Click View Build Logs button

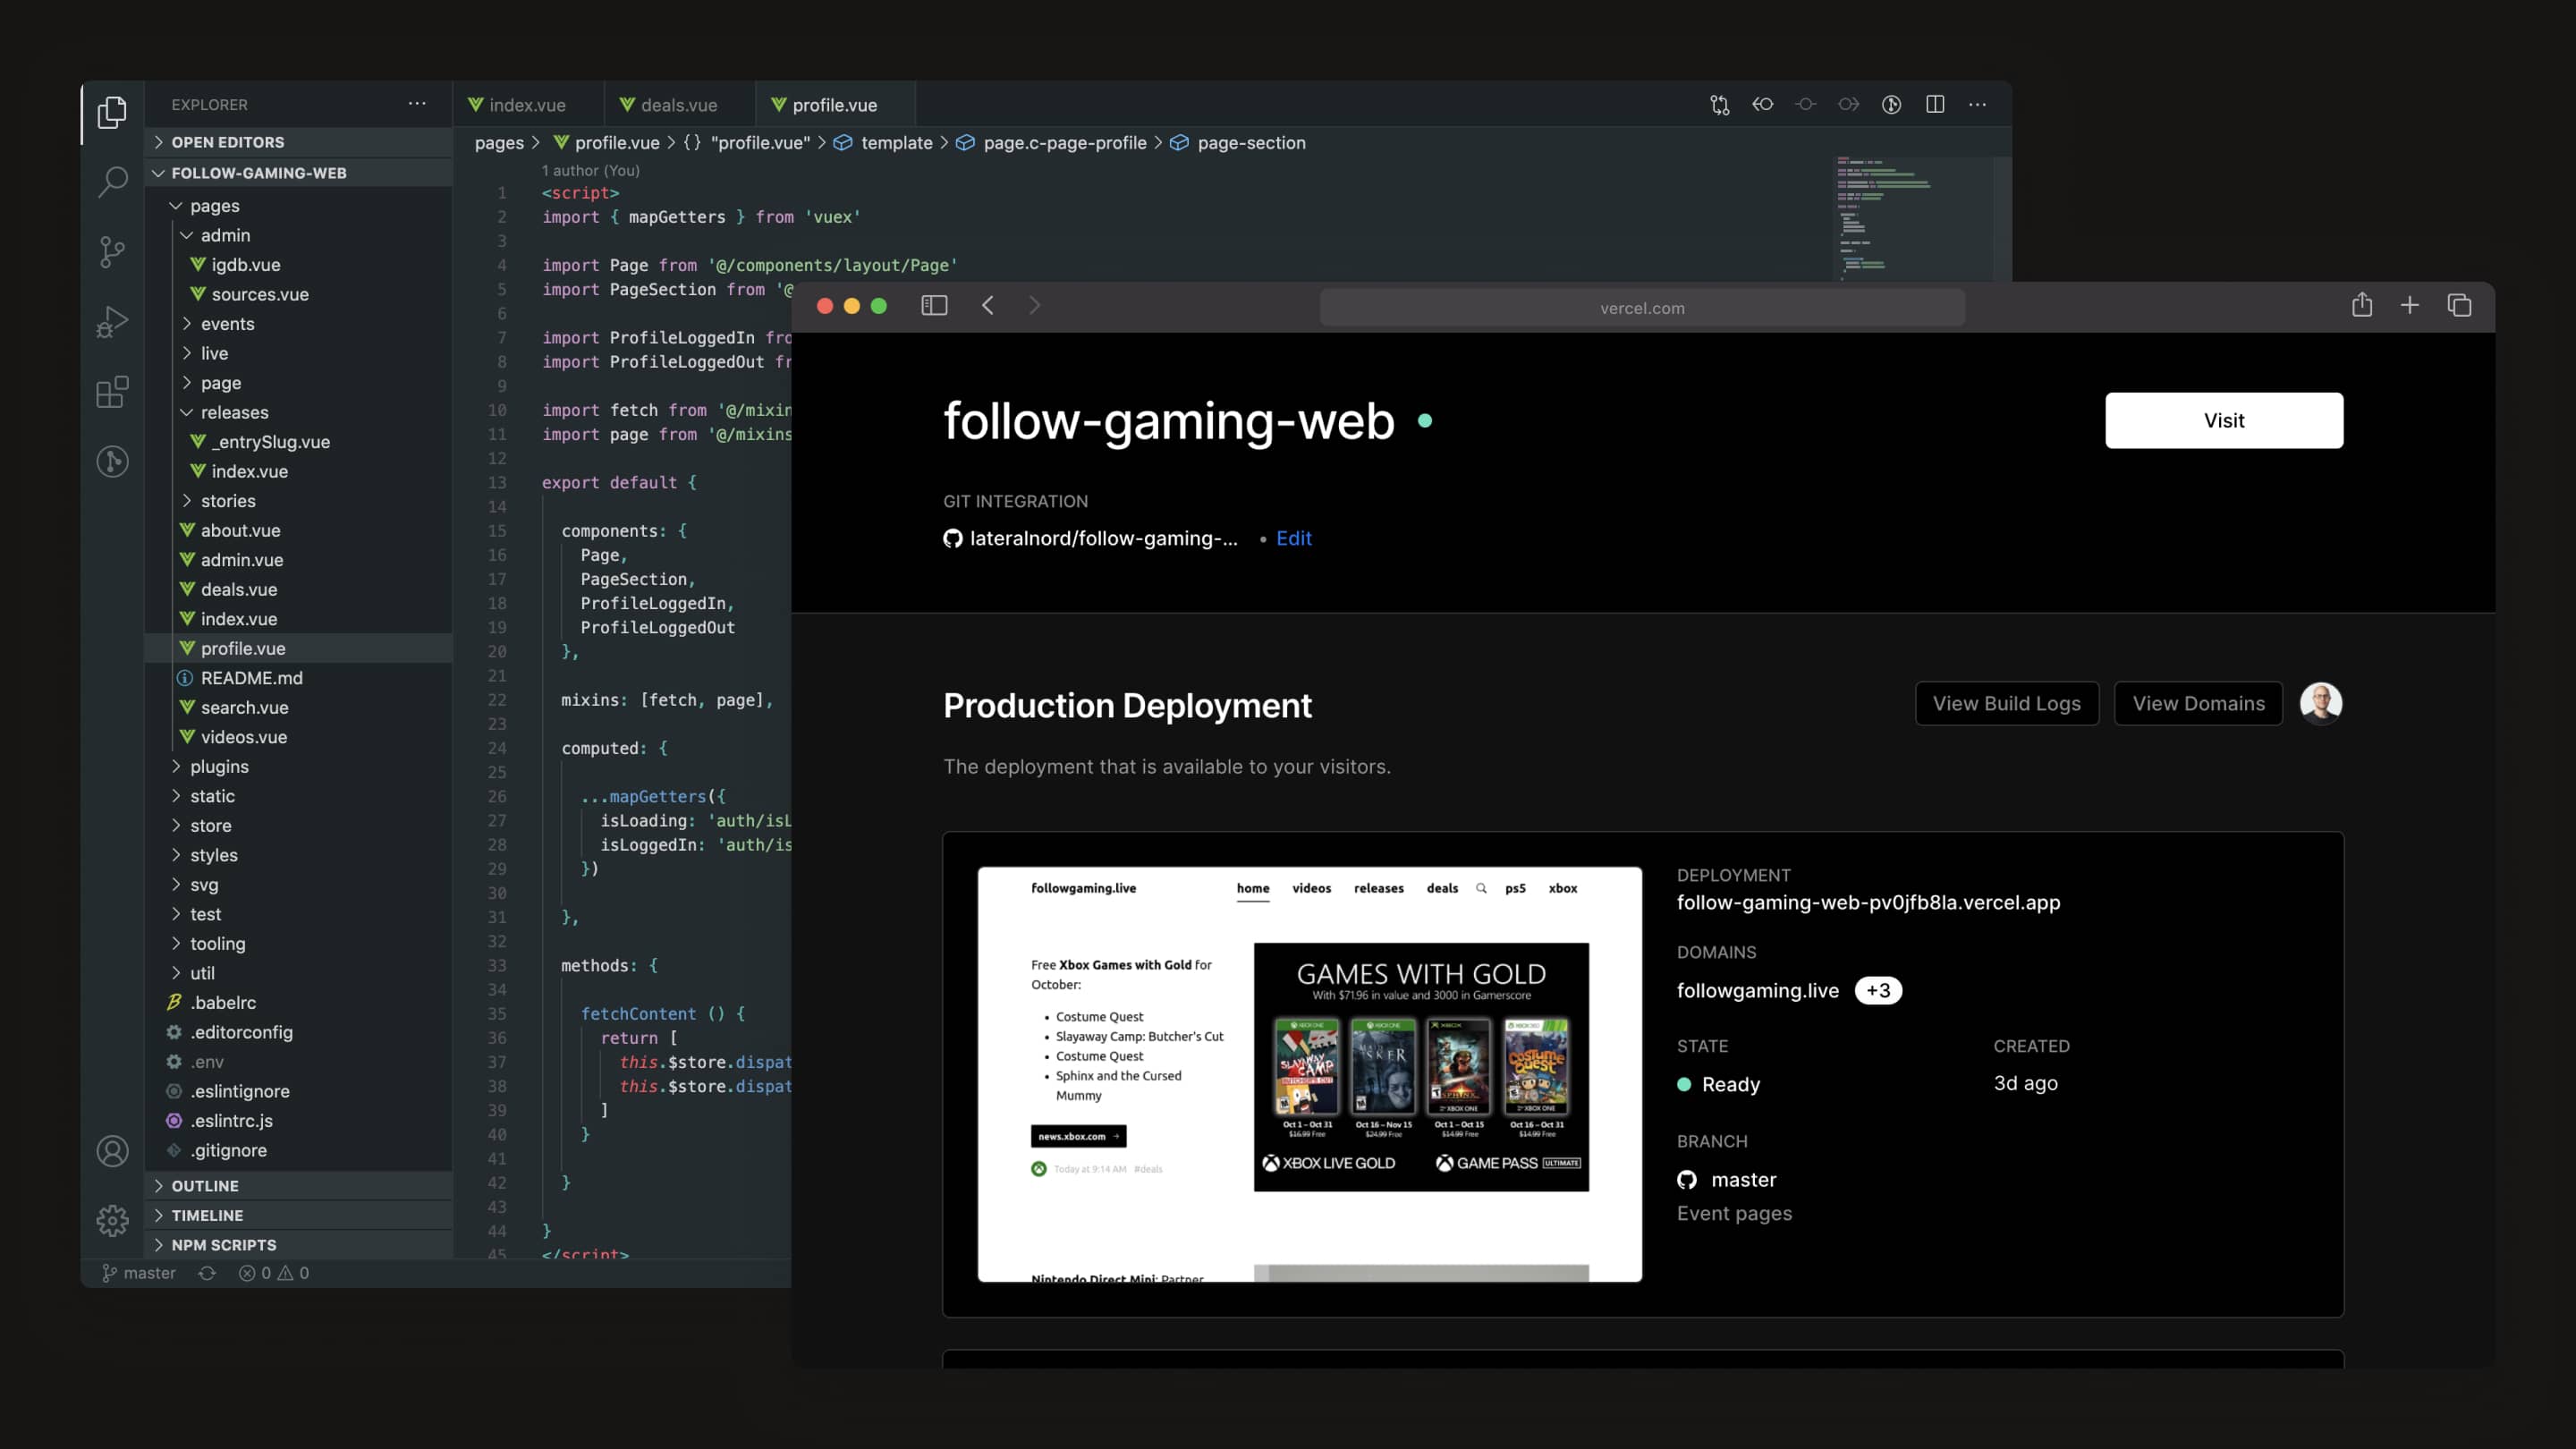[2006, 703]
